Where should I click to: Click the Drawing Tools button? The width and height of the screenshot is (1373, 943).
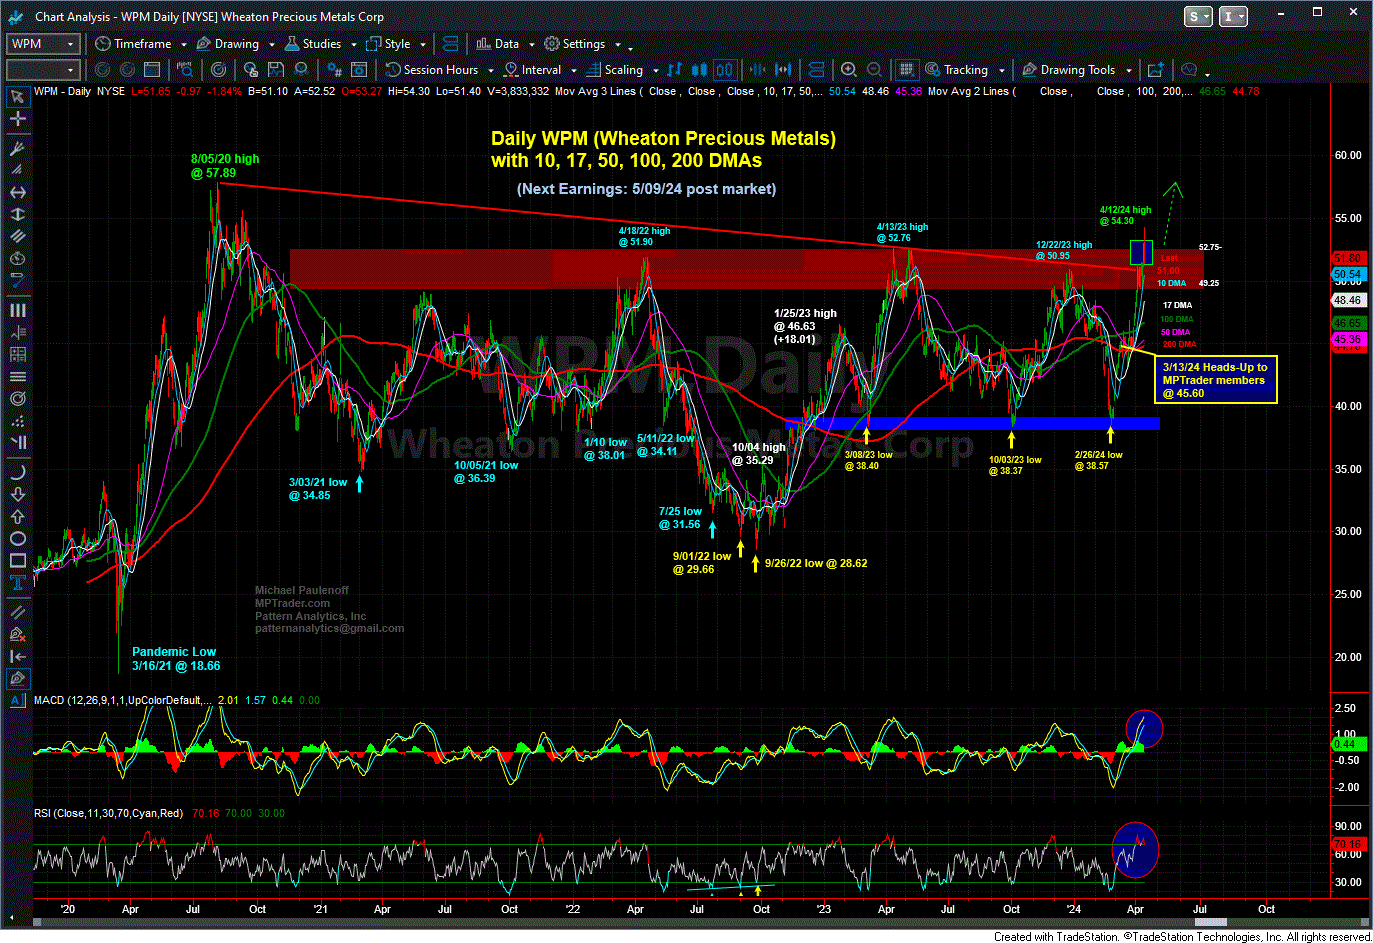(x=1068, y=70)
